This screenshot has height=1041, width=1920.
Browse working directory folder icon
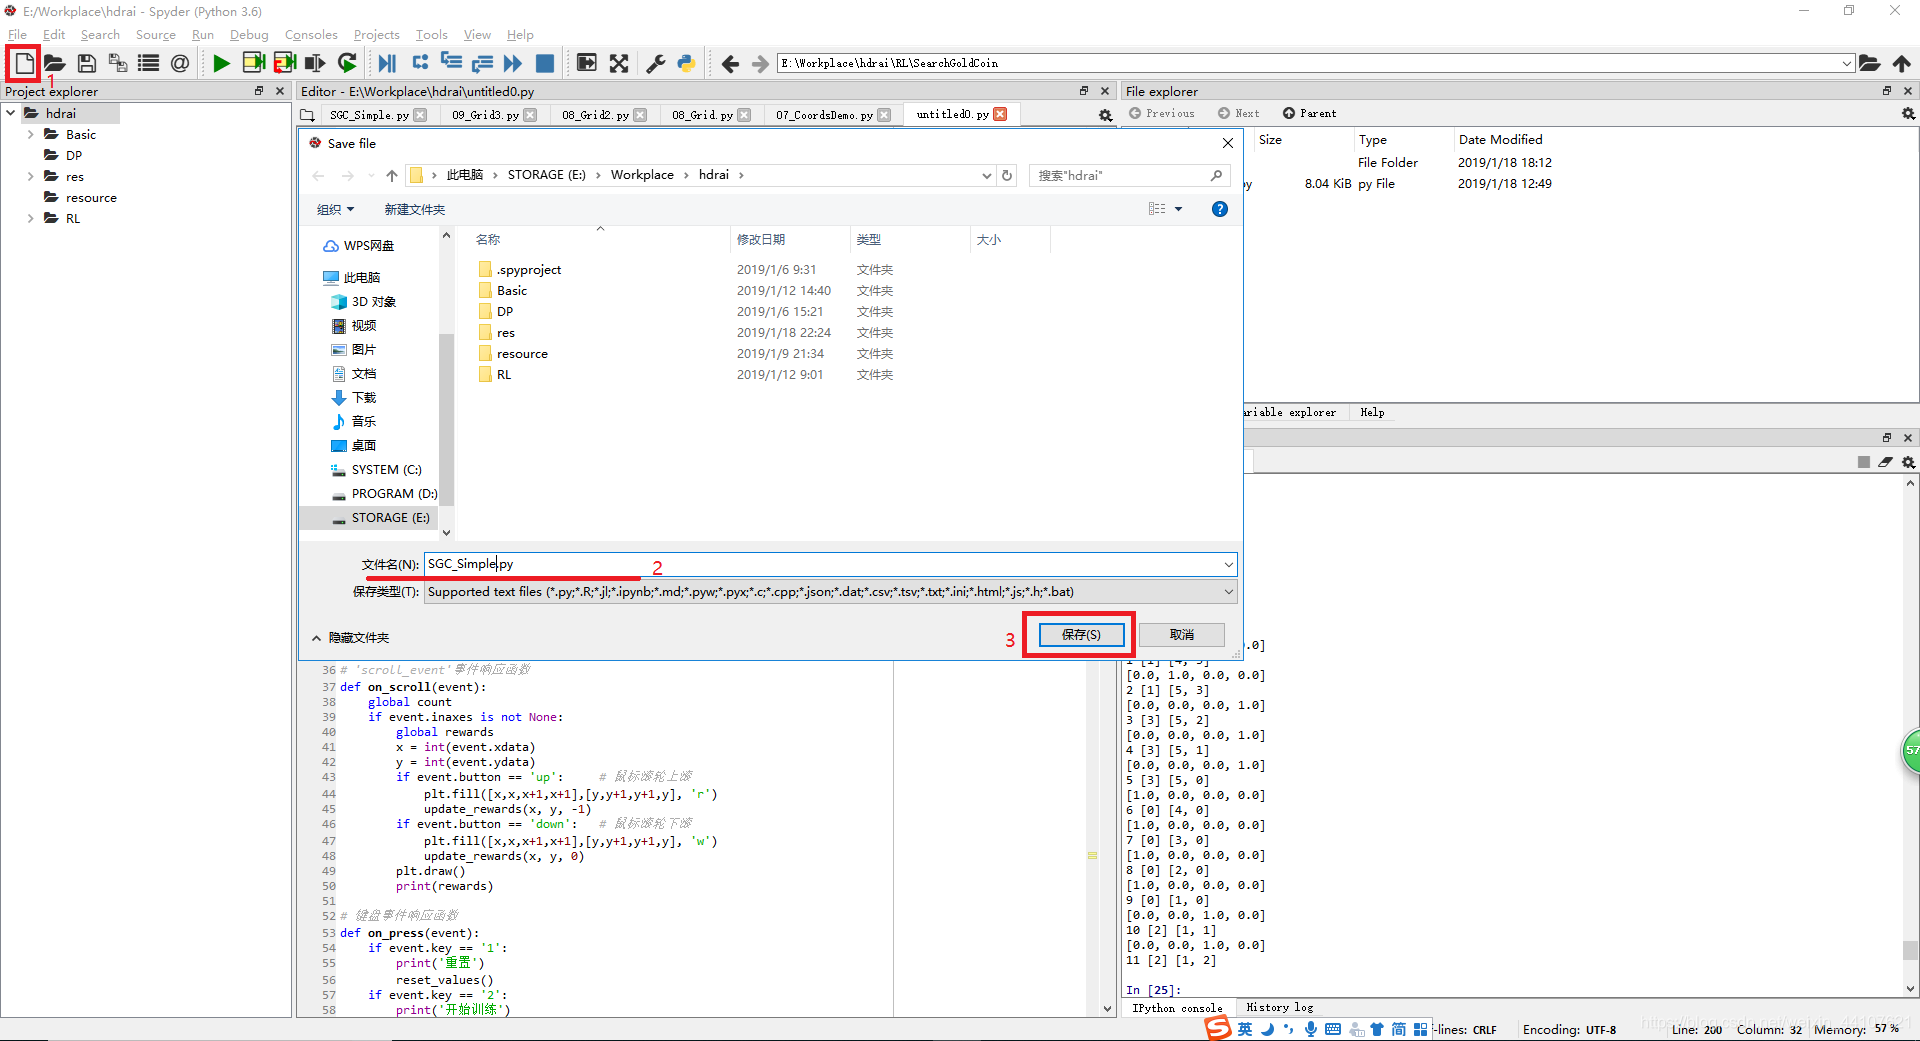pos(1869,64)
